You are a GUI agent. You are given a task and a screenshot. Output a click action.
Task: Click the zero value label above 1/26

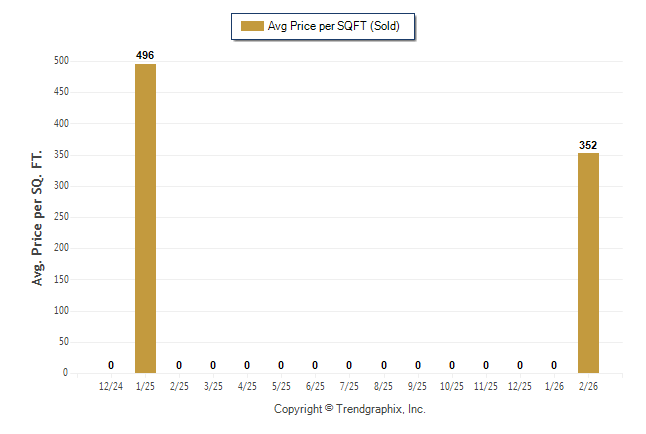(554, 365)
